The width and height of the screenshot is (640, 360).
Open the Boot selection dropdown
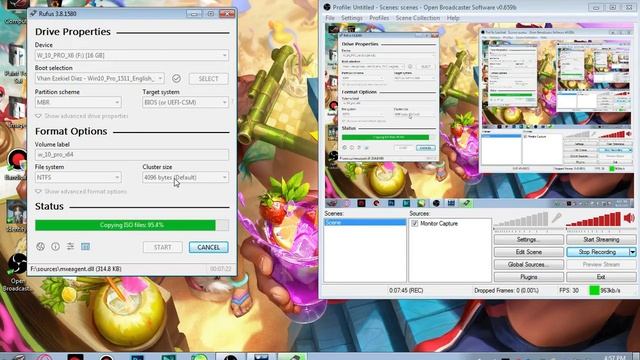pyautogui.click(x=100, y=78)
